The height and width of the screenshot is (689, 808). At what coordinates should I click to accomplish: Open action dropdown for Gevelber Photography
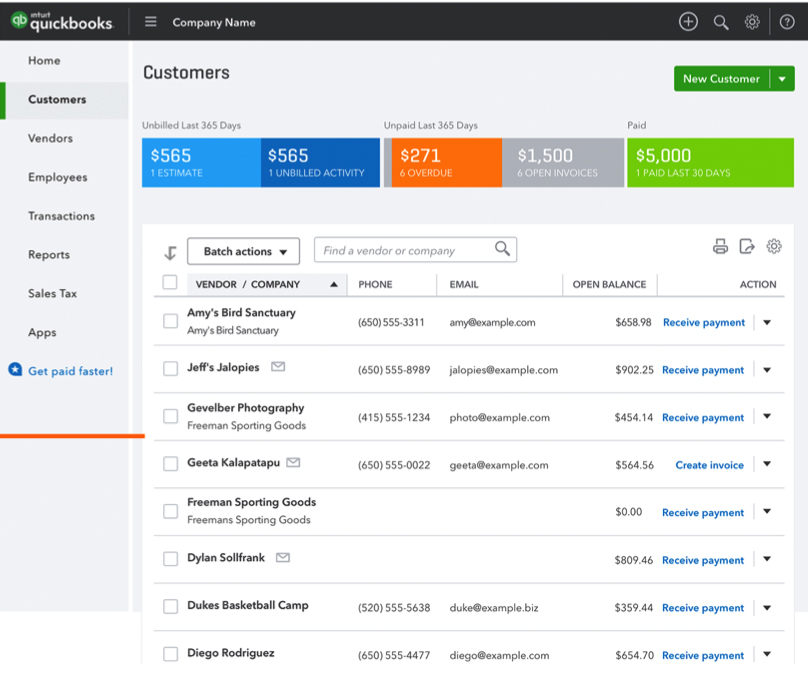click(x=767, y=416)
